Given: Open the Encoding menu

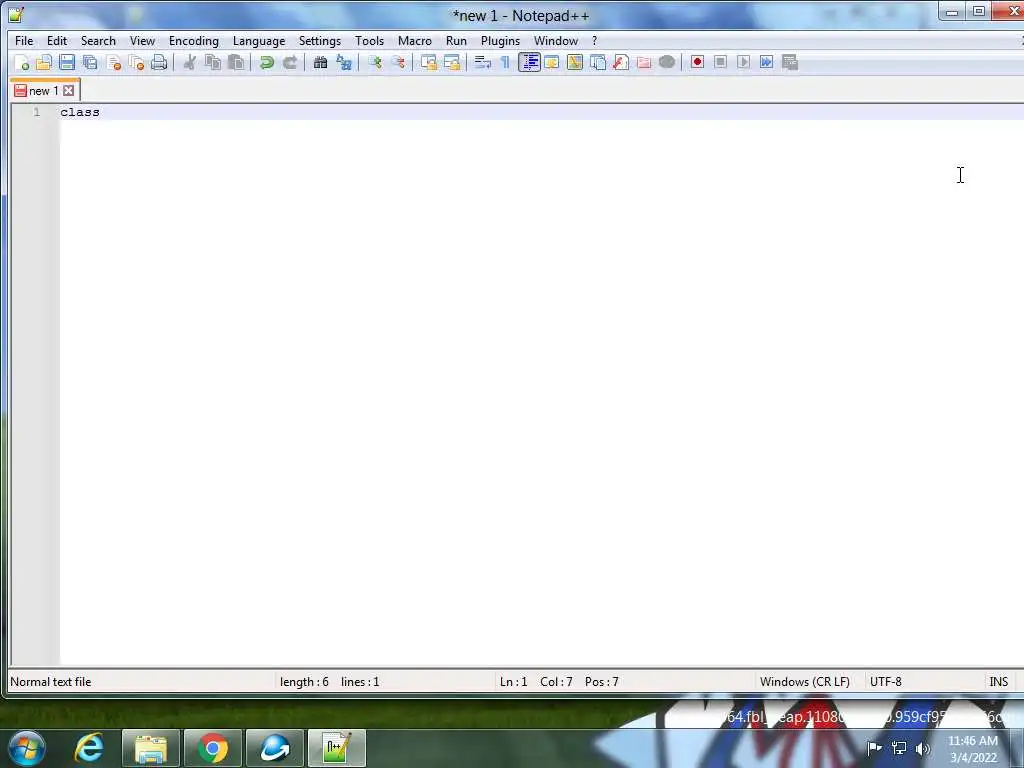Looking at the screenshot, I should (194, 40).
